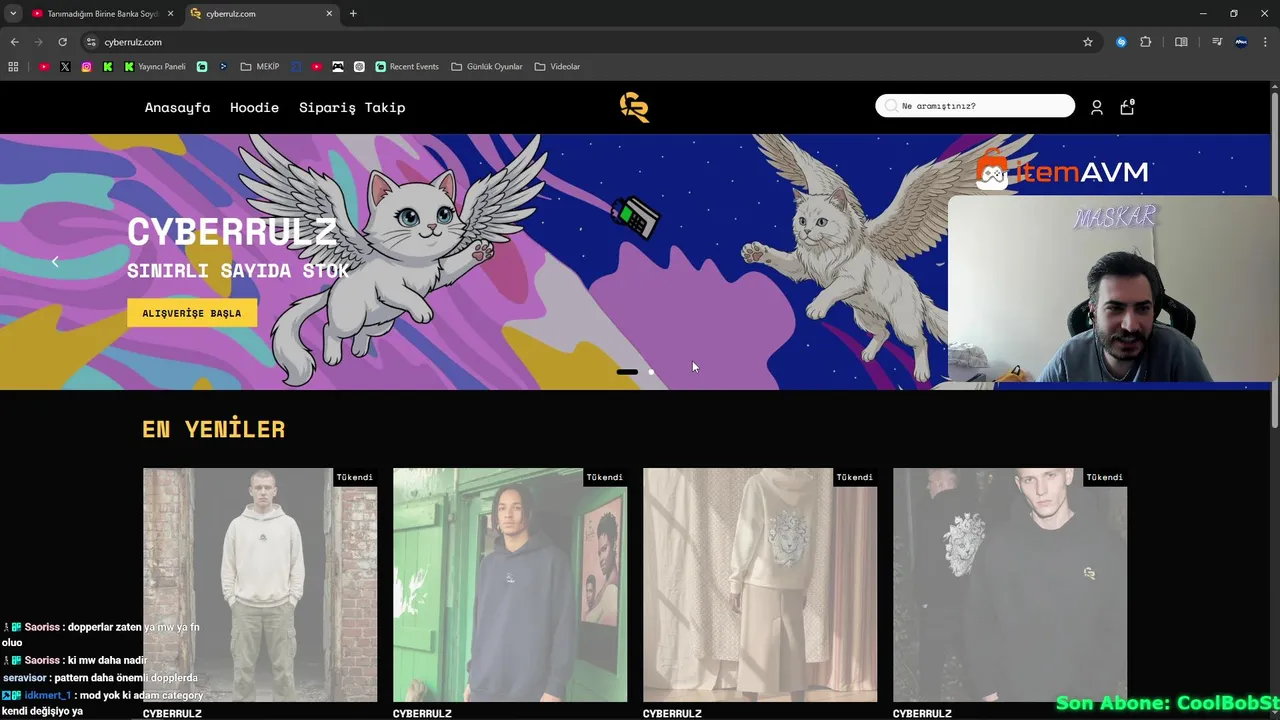Open the Recent Events bookmark
Image resolution: width=1280 pixels, height=720 pixels.
(x=407, y=67)
